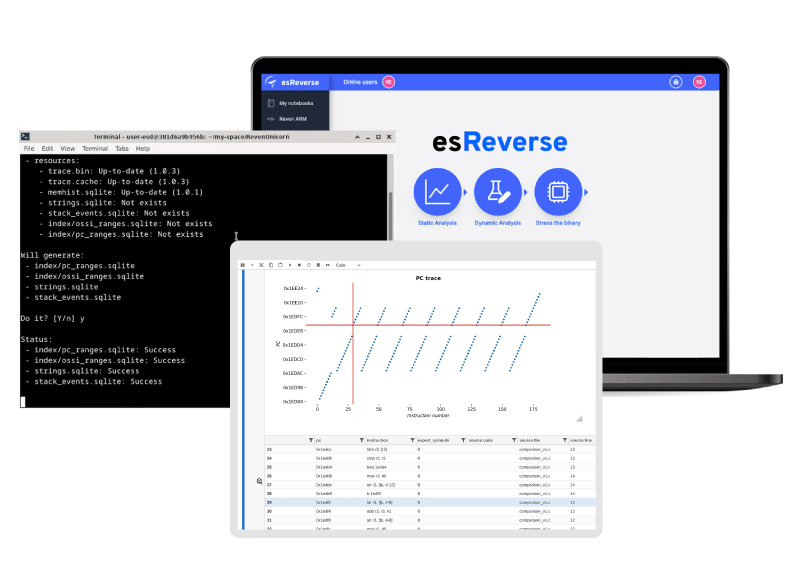The width and height of the screenshot is (800, 562).
Task: Paste the cell with the clipboard icon
Action: tap(280, 265)
